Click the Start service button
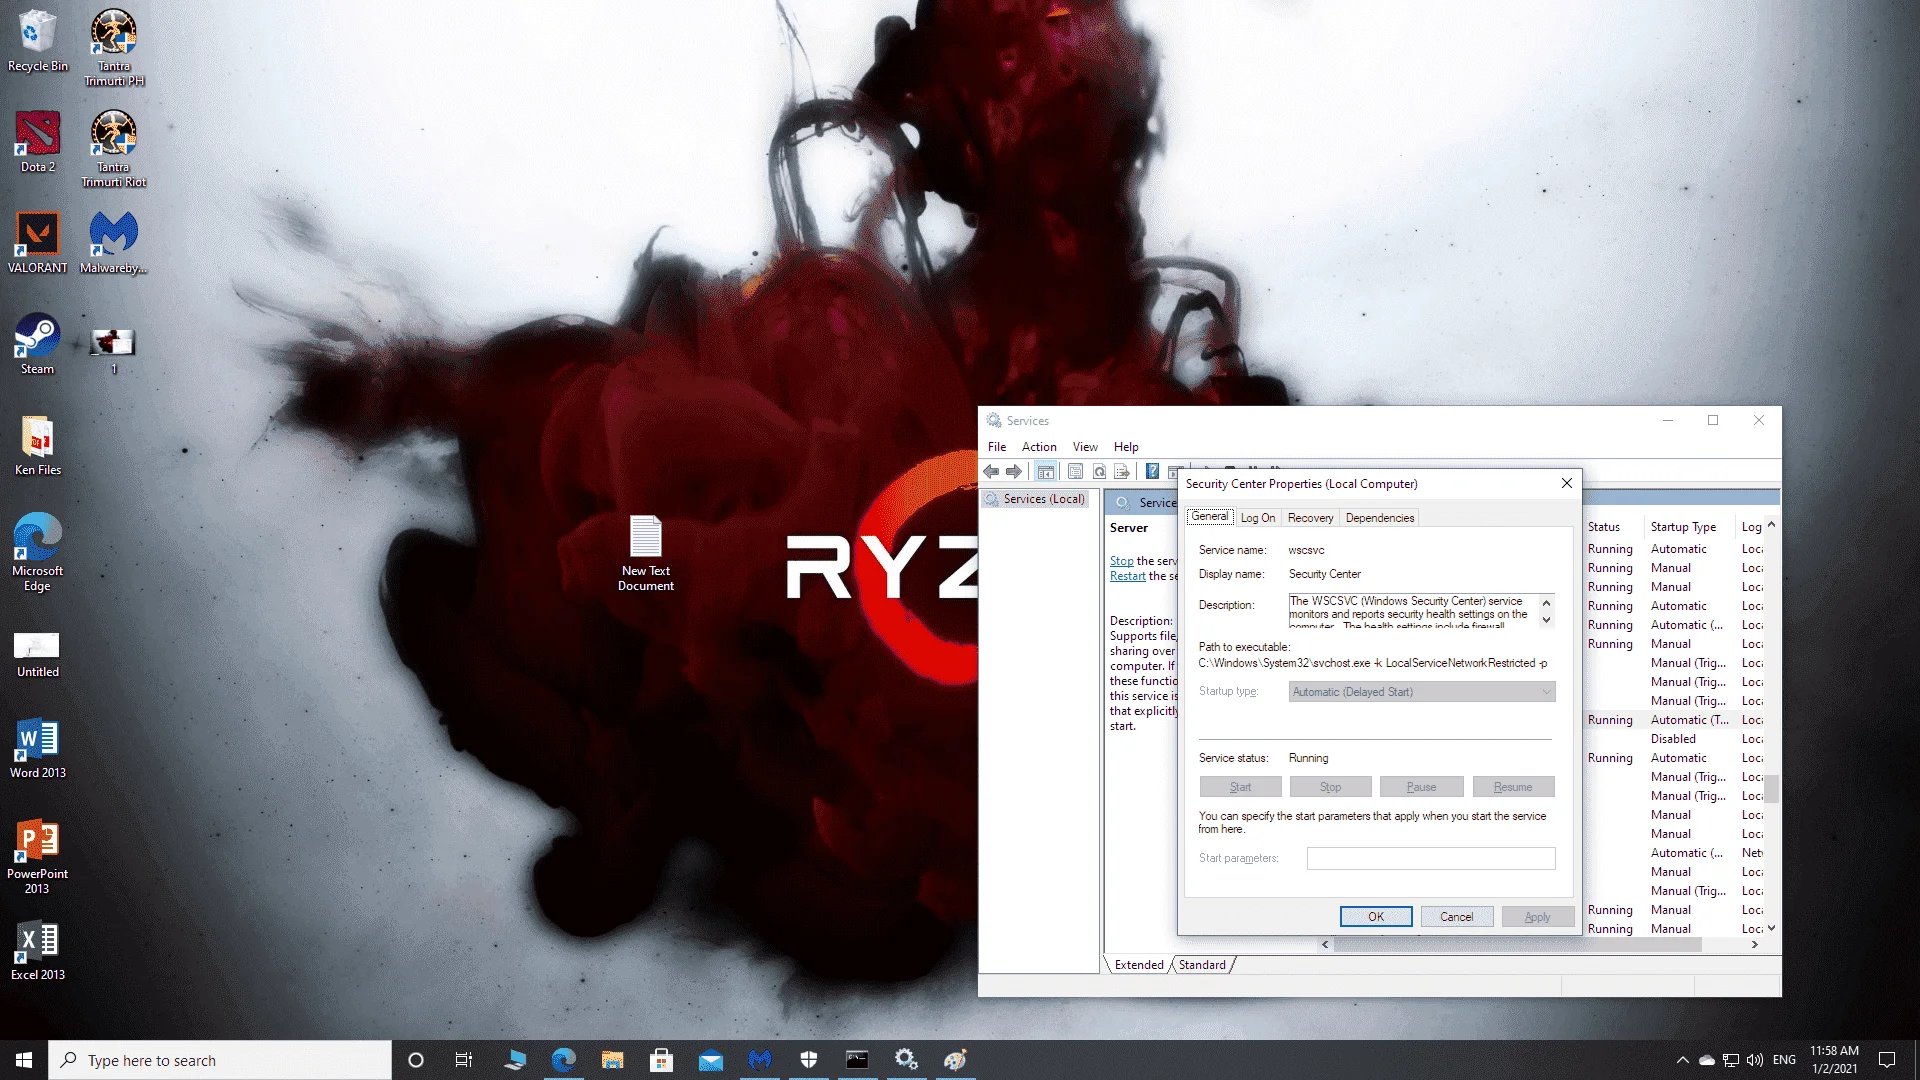The width and height of the screenshot is (1920, 1080). [x=1240, y=787]
